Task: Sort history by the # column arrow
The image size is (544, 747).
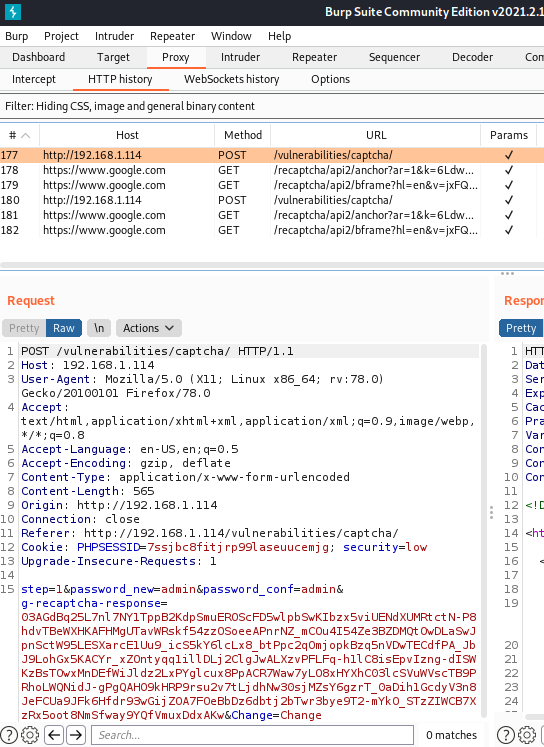Action: coord(26,135)
